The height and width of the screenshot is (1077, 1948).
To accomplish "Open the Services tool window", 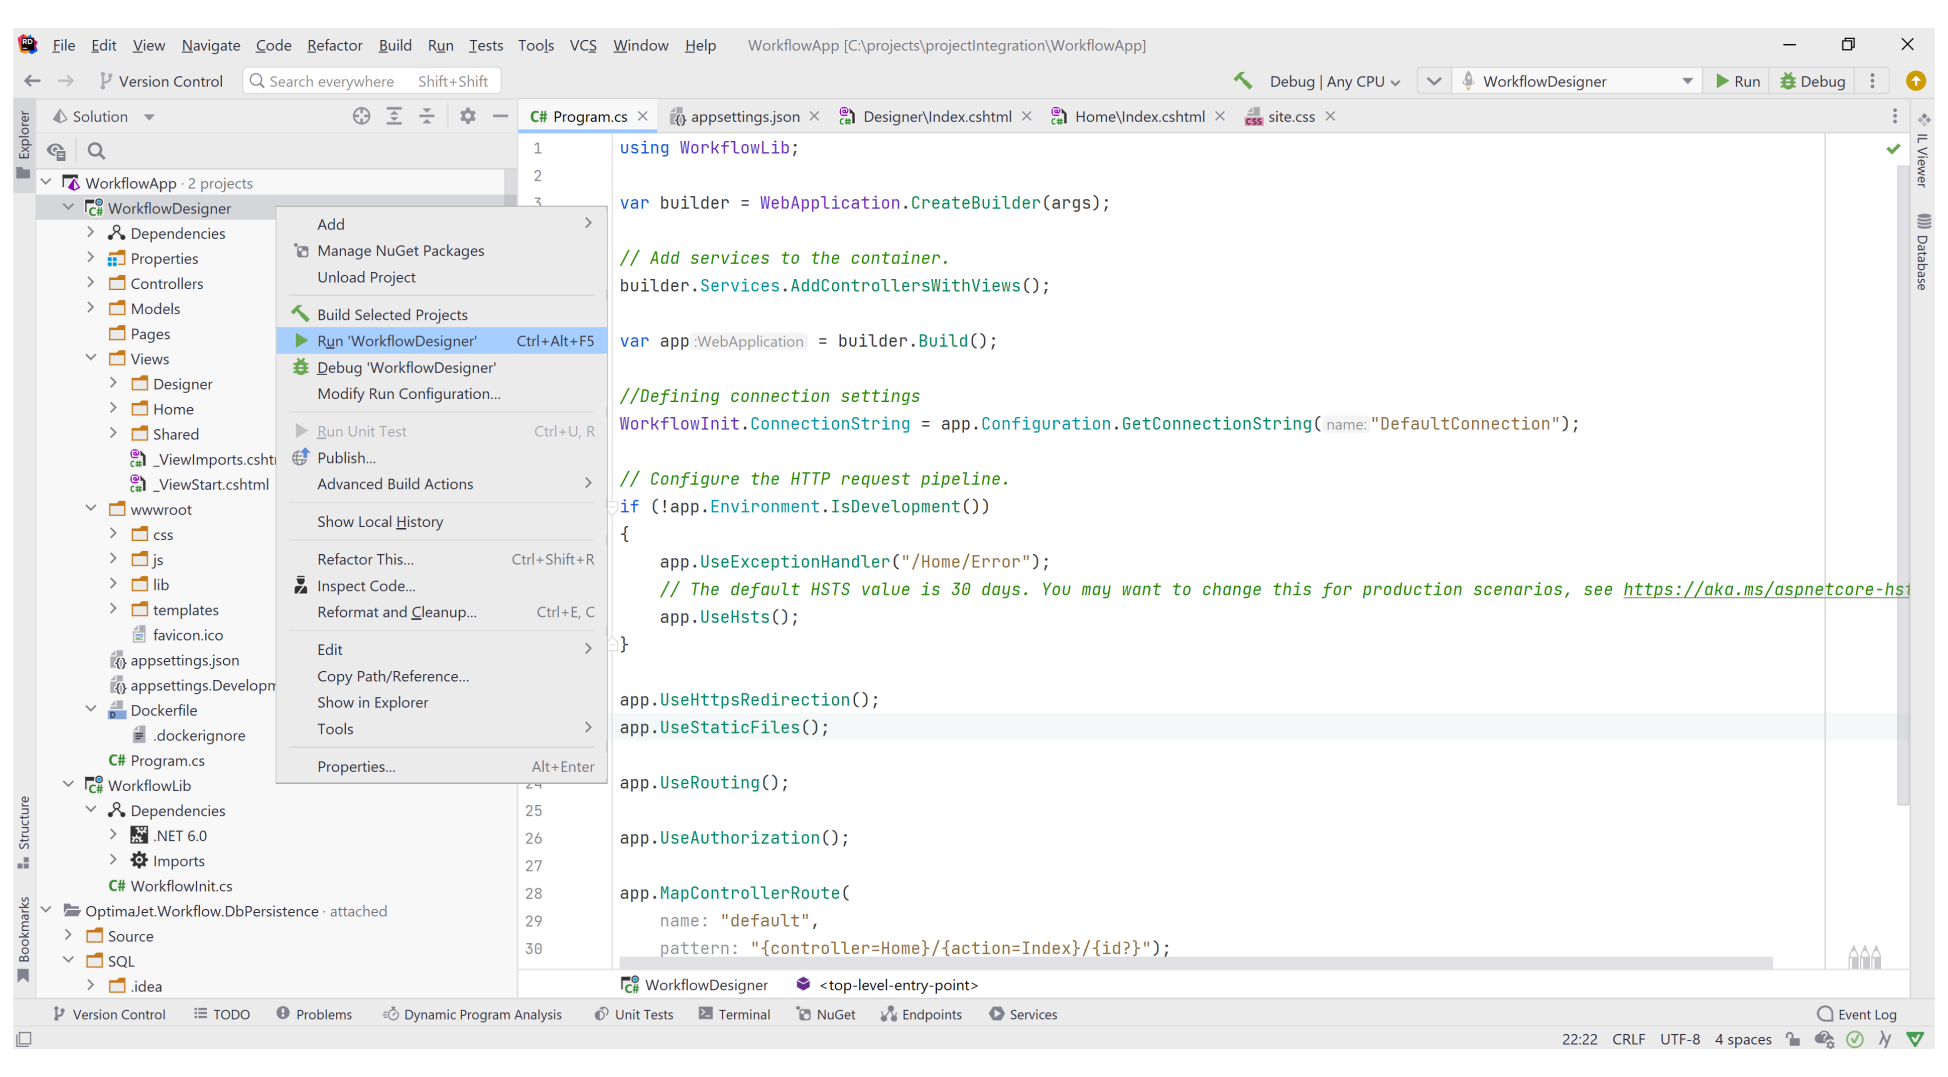I will [1023, 1014].
